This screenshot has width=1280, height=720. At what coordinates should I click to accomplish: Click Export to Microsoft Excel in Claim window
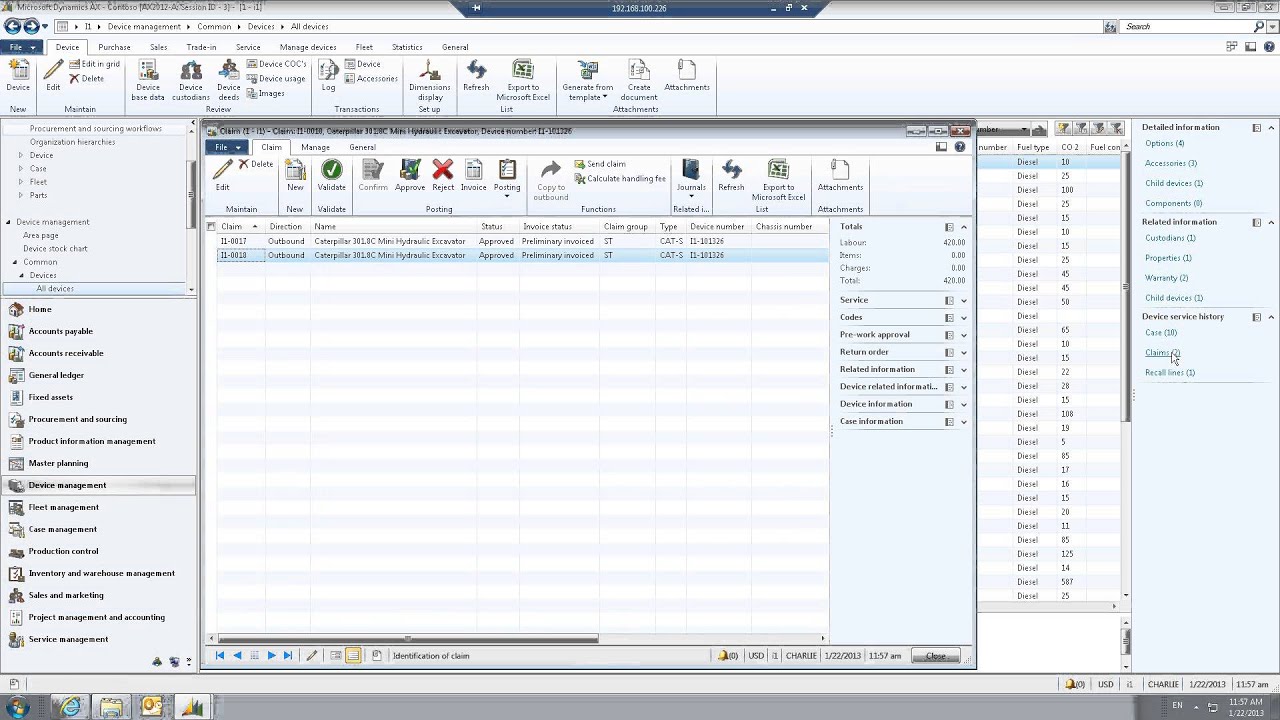pos(779,180)
